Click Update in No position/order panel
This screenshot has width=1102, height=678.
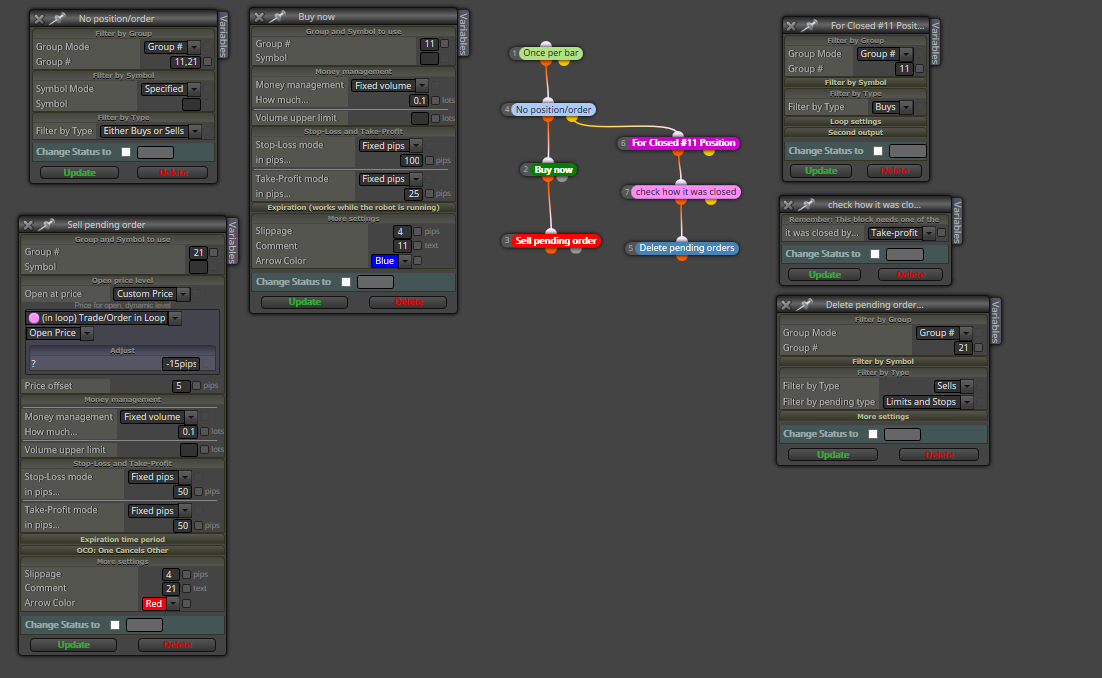79,172
